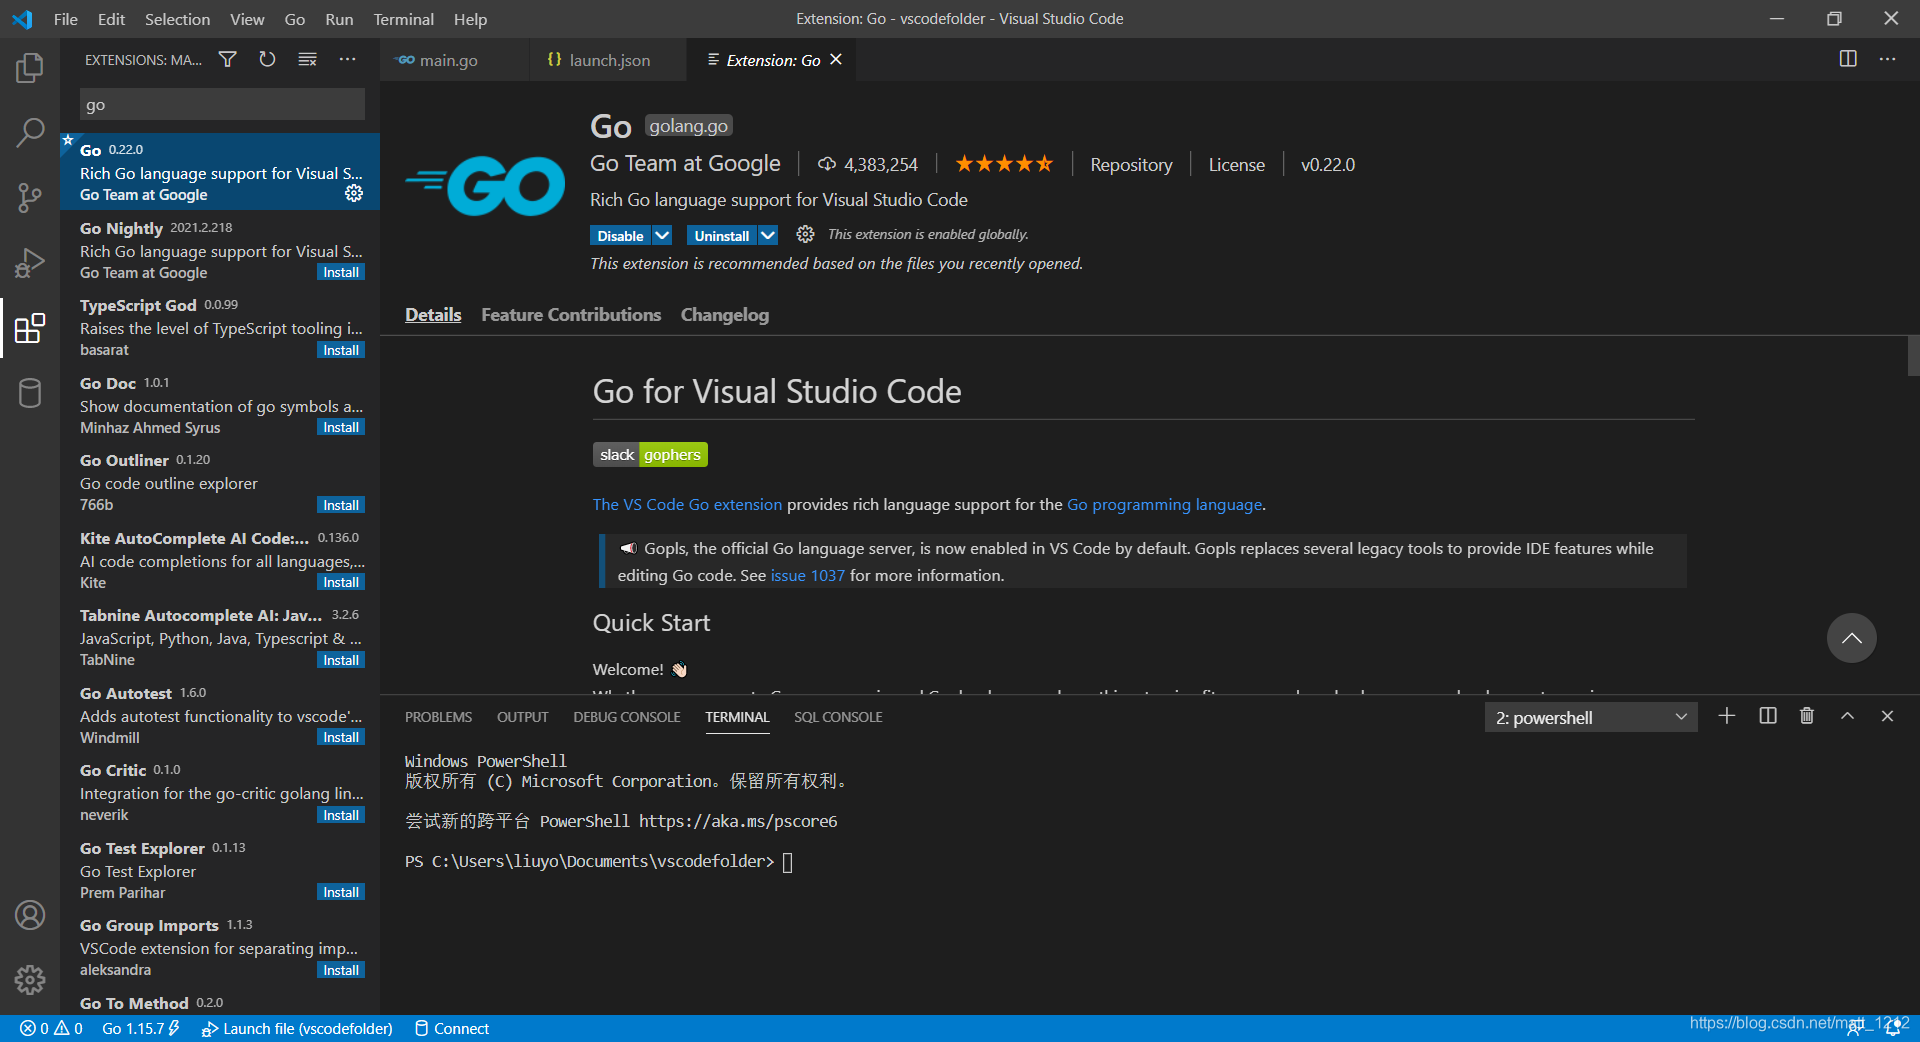Open the Explorer view in activity bar
This screenshot has height=1042, width=1920.
tap(30, 68)
